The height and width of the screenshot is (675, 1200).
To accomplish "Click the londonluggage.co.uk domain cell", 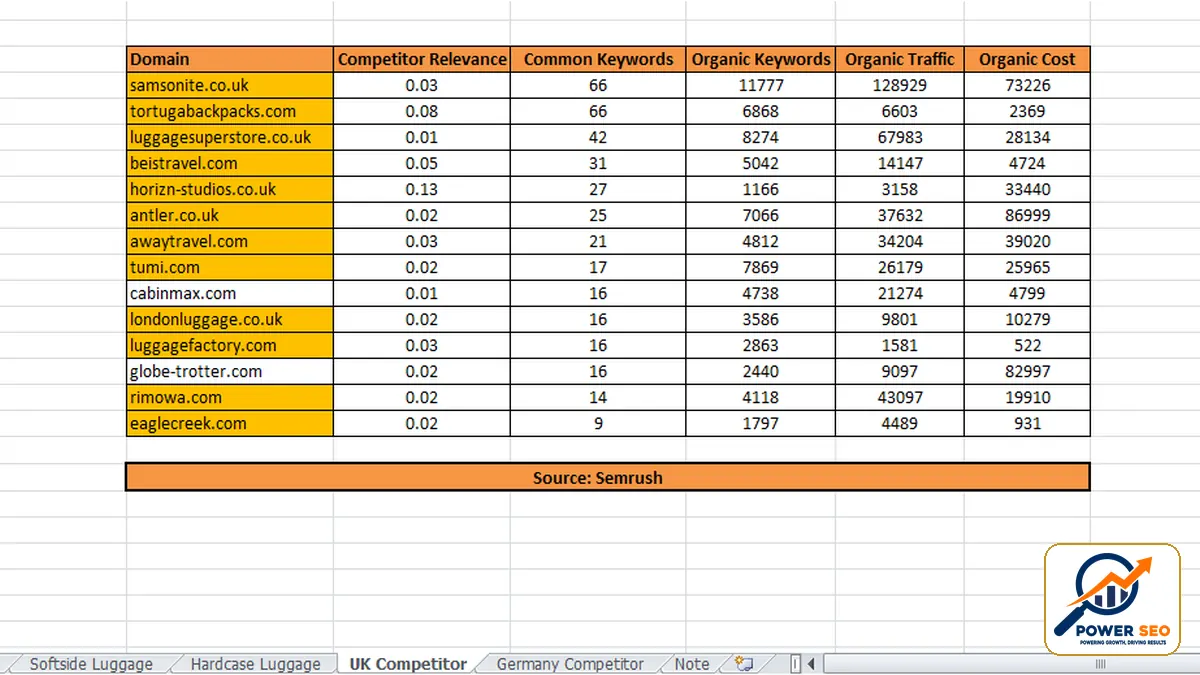I will point(230,319).
